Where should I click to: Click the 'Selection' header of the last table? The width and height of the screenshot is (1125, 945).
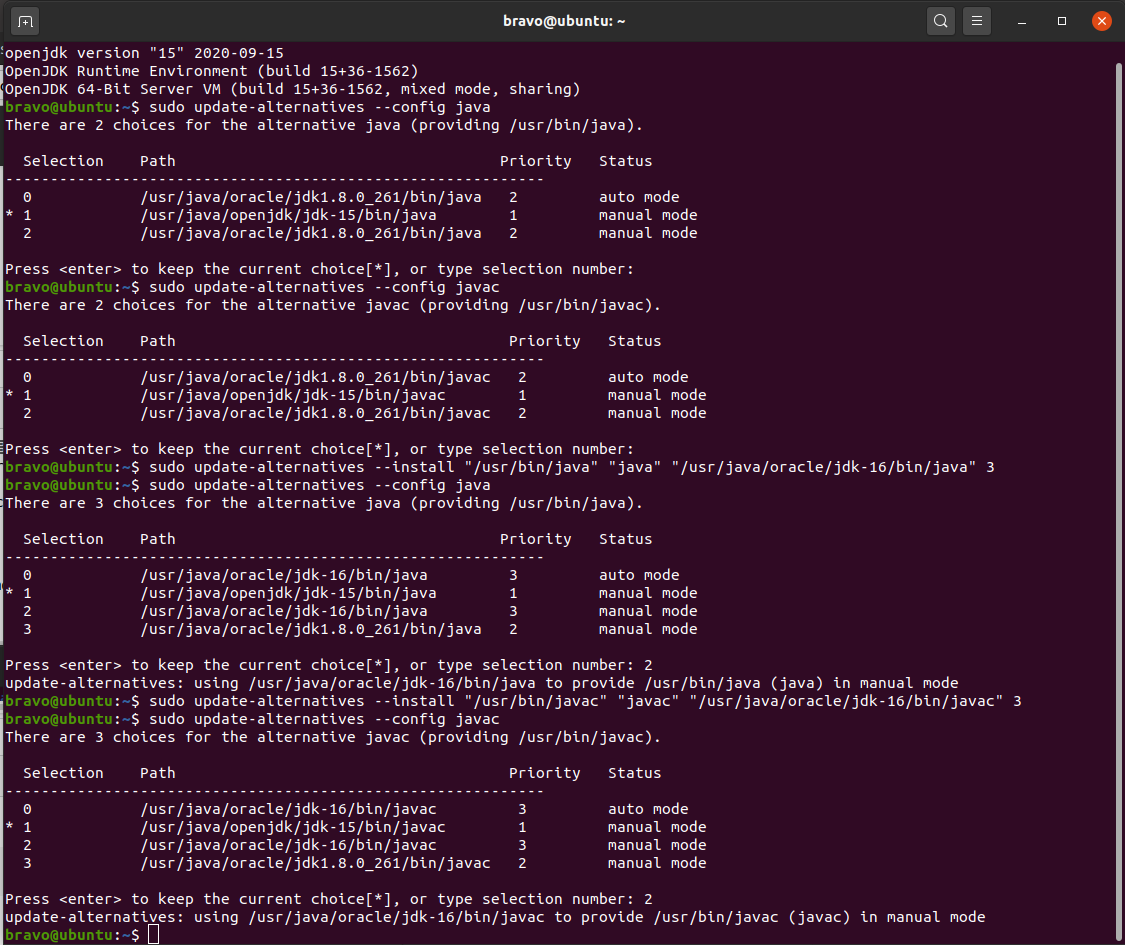63,773
